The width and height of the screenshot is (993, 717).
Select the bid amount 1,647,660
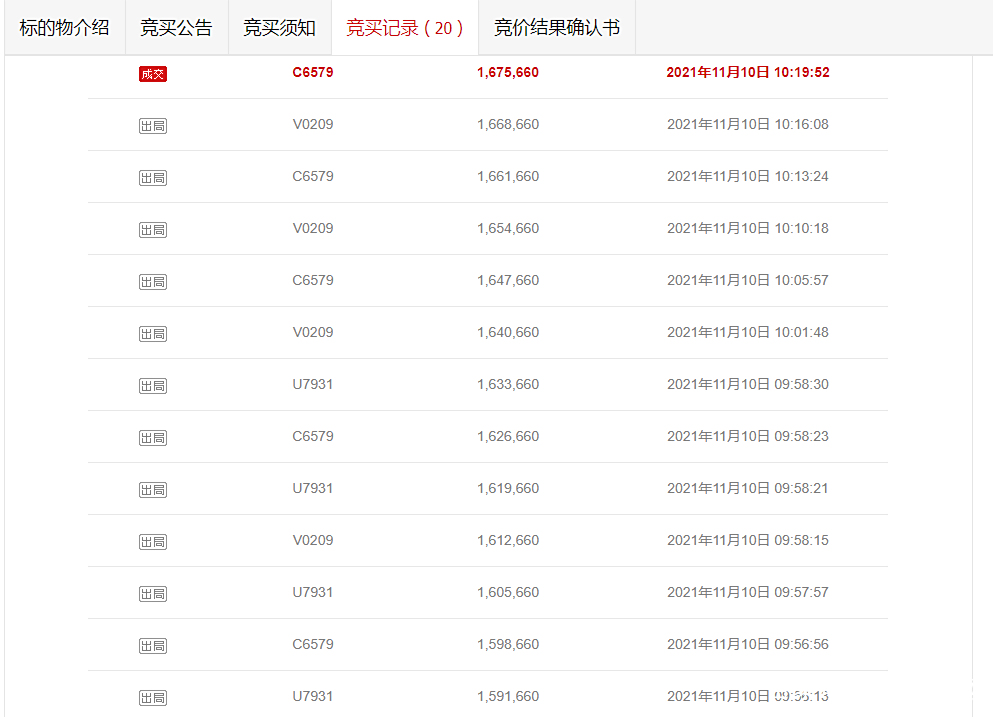pyautogui.click(x=508, y=280)
